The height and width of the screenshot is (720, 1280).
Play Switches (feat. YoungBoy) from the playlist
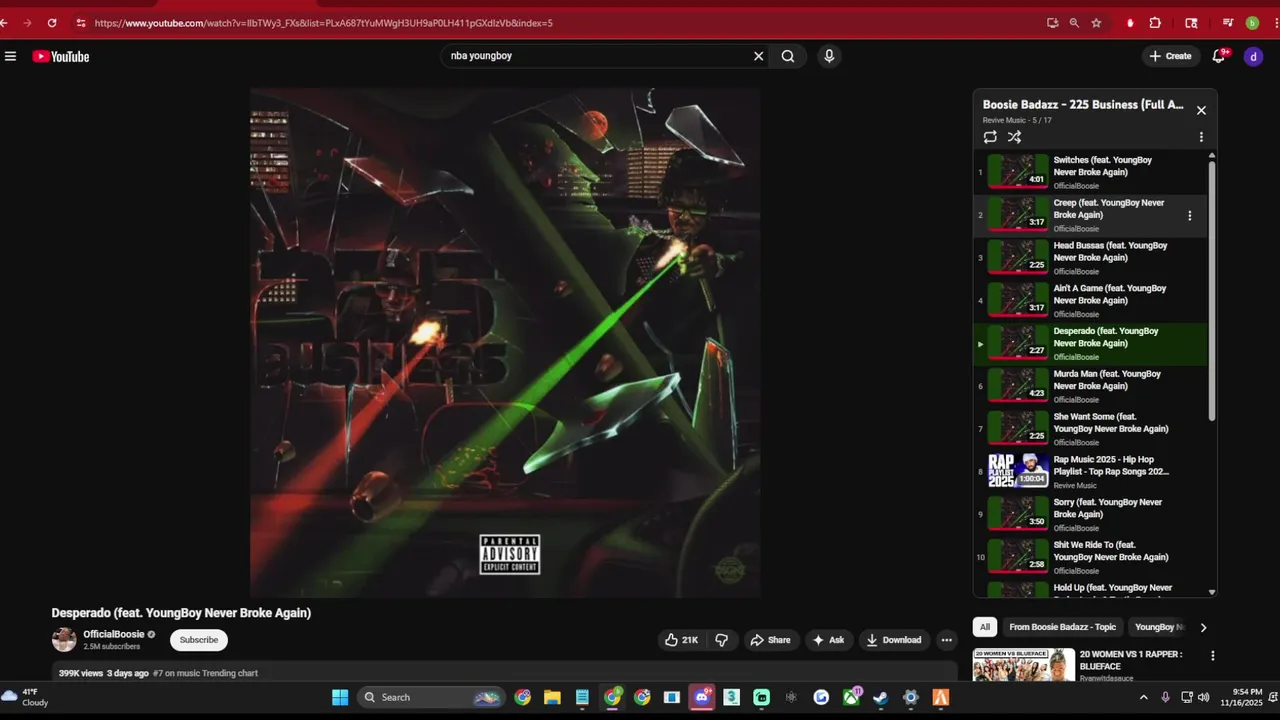1090,172
